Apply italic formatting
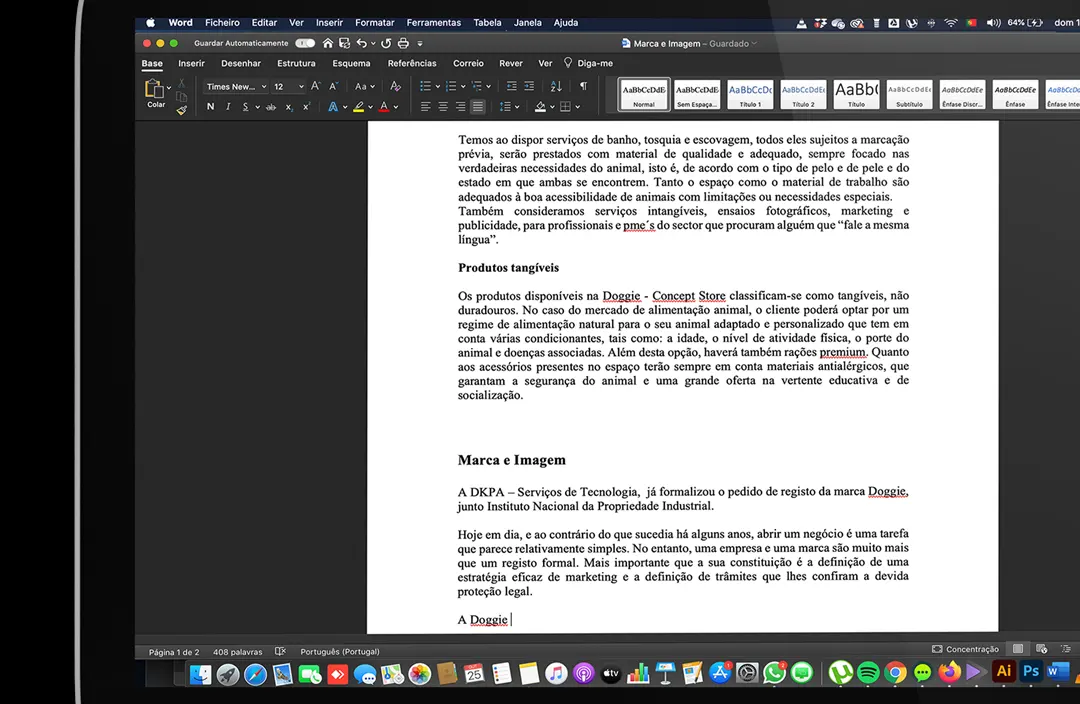Image resolution: width=1080 pixels, height=704 pixels. tap(228, 107)
